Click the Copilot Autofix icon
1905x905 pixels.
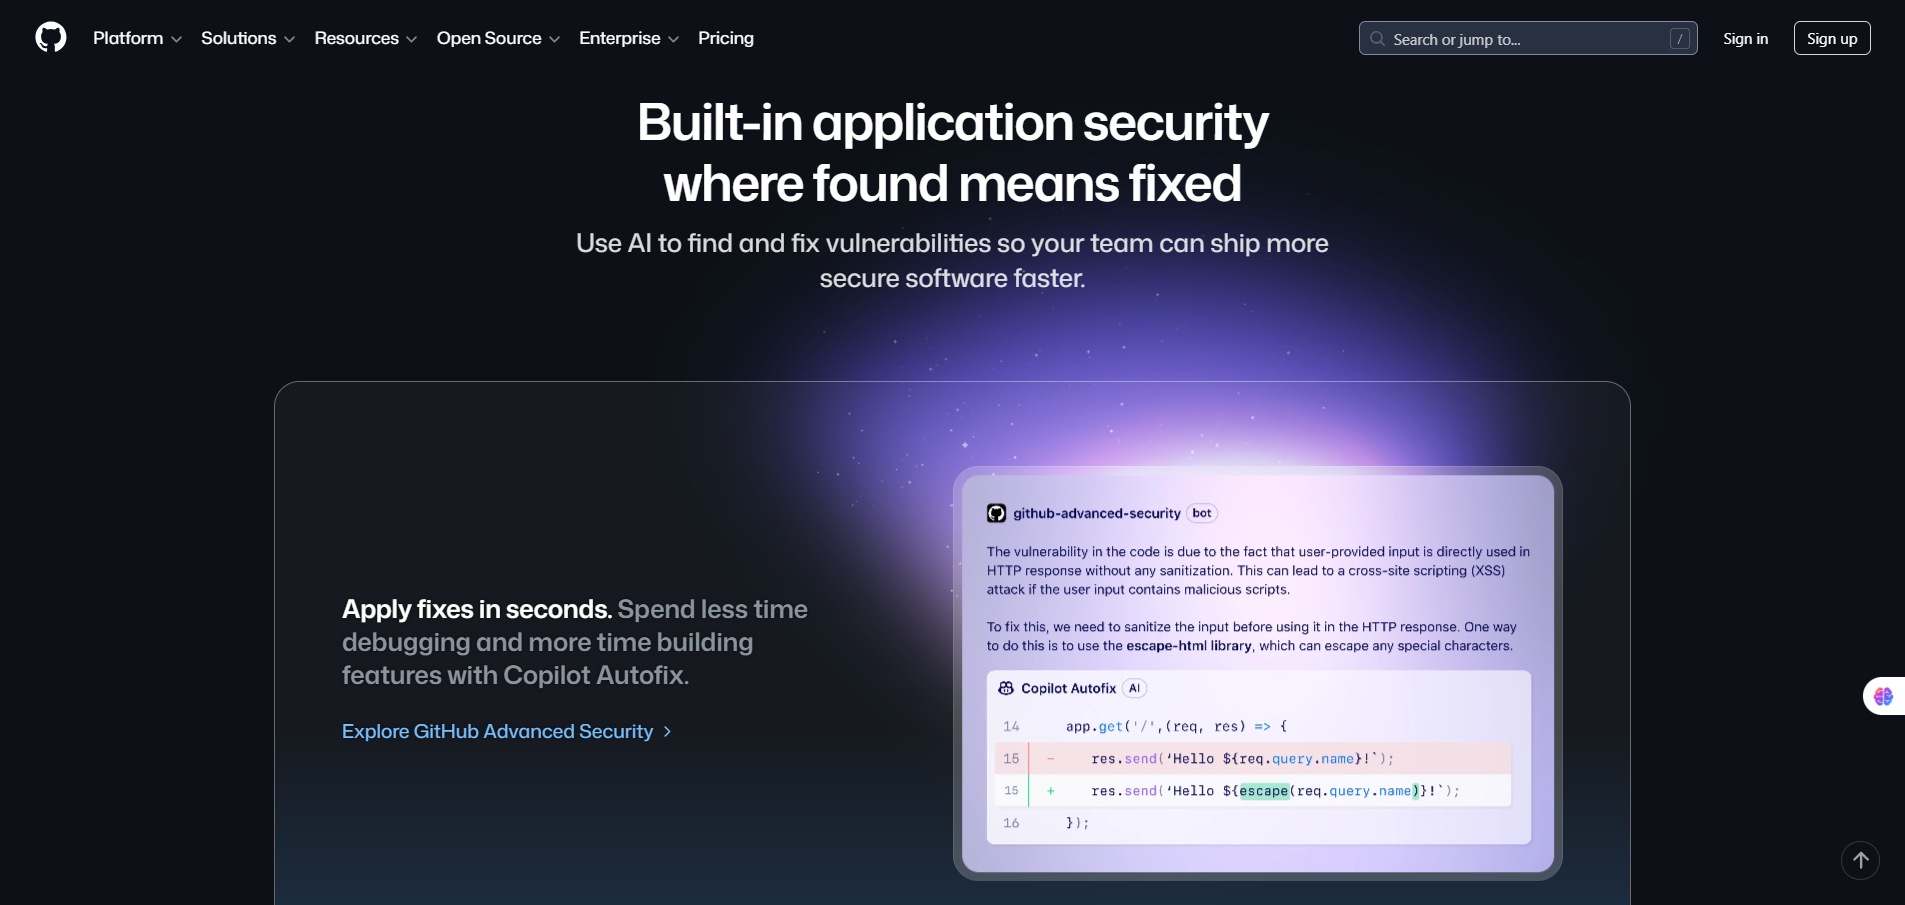[1006, 688]
